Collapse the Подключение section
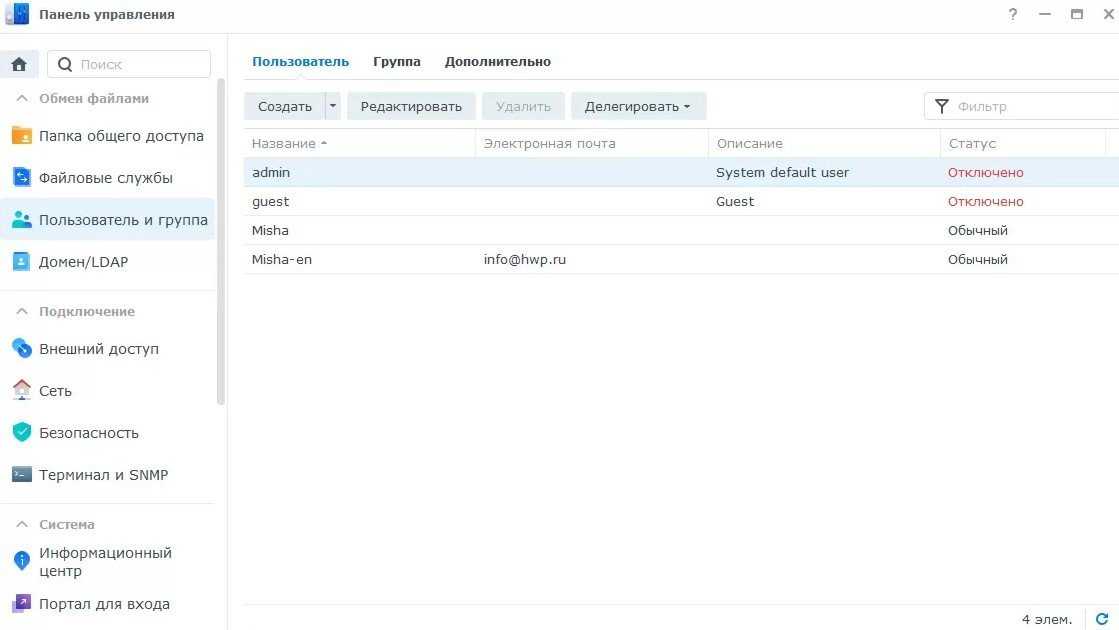Image resolution: width=1119 pixels, height=630 pixels. 20,312
